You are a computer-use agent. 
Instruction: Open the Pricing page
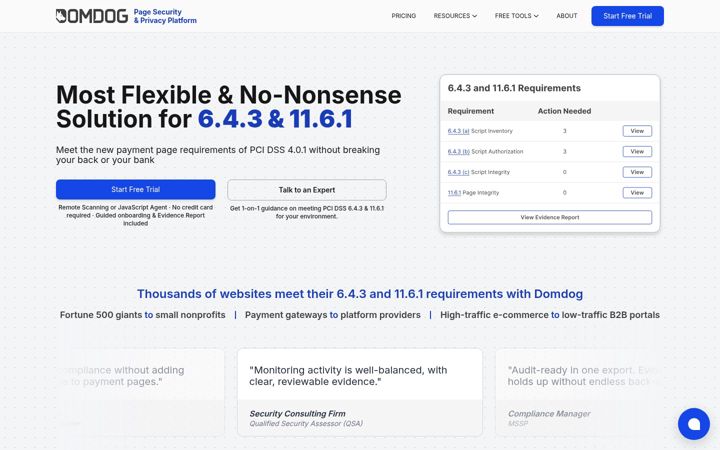404,16
